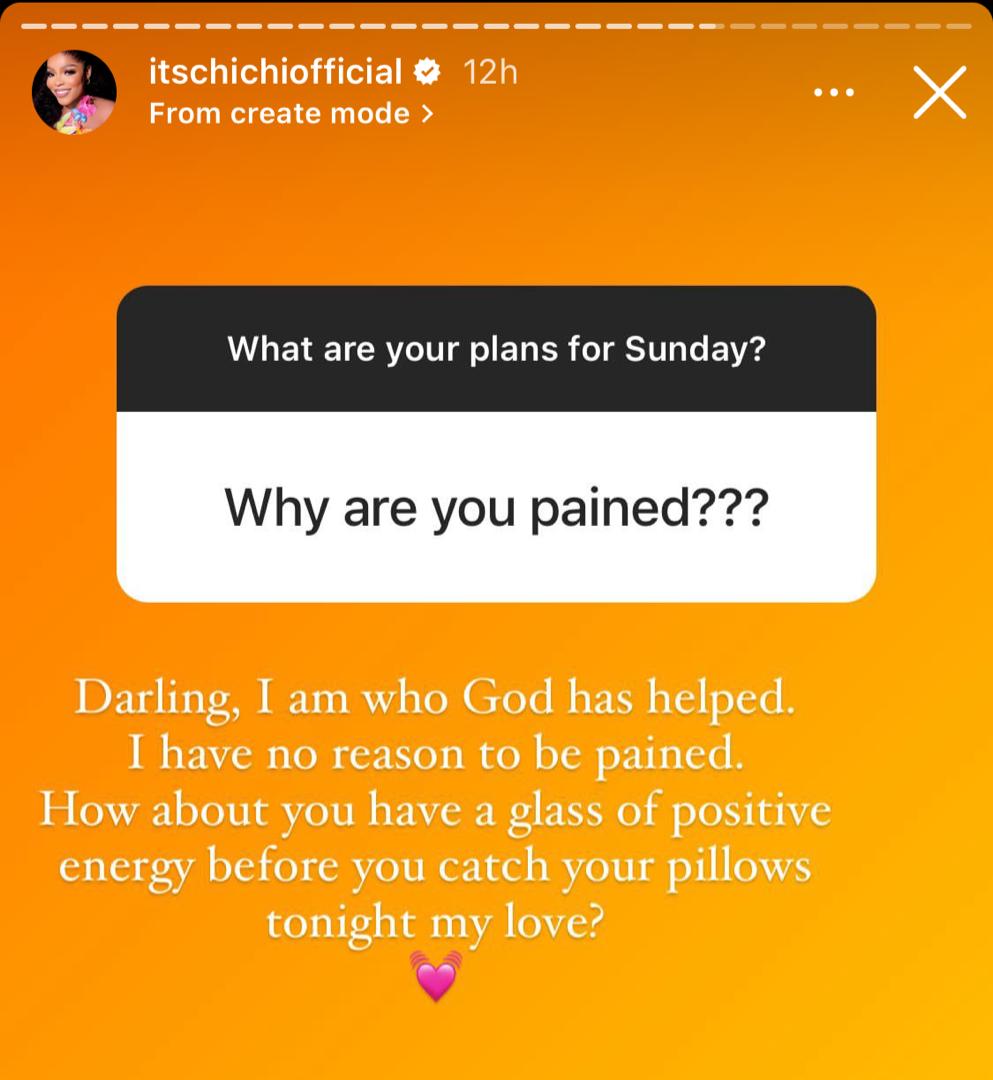Click the 'Darling, I am who God has helped.' line
This screenshot has height=1080, width=993.
point(435,698)
